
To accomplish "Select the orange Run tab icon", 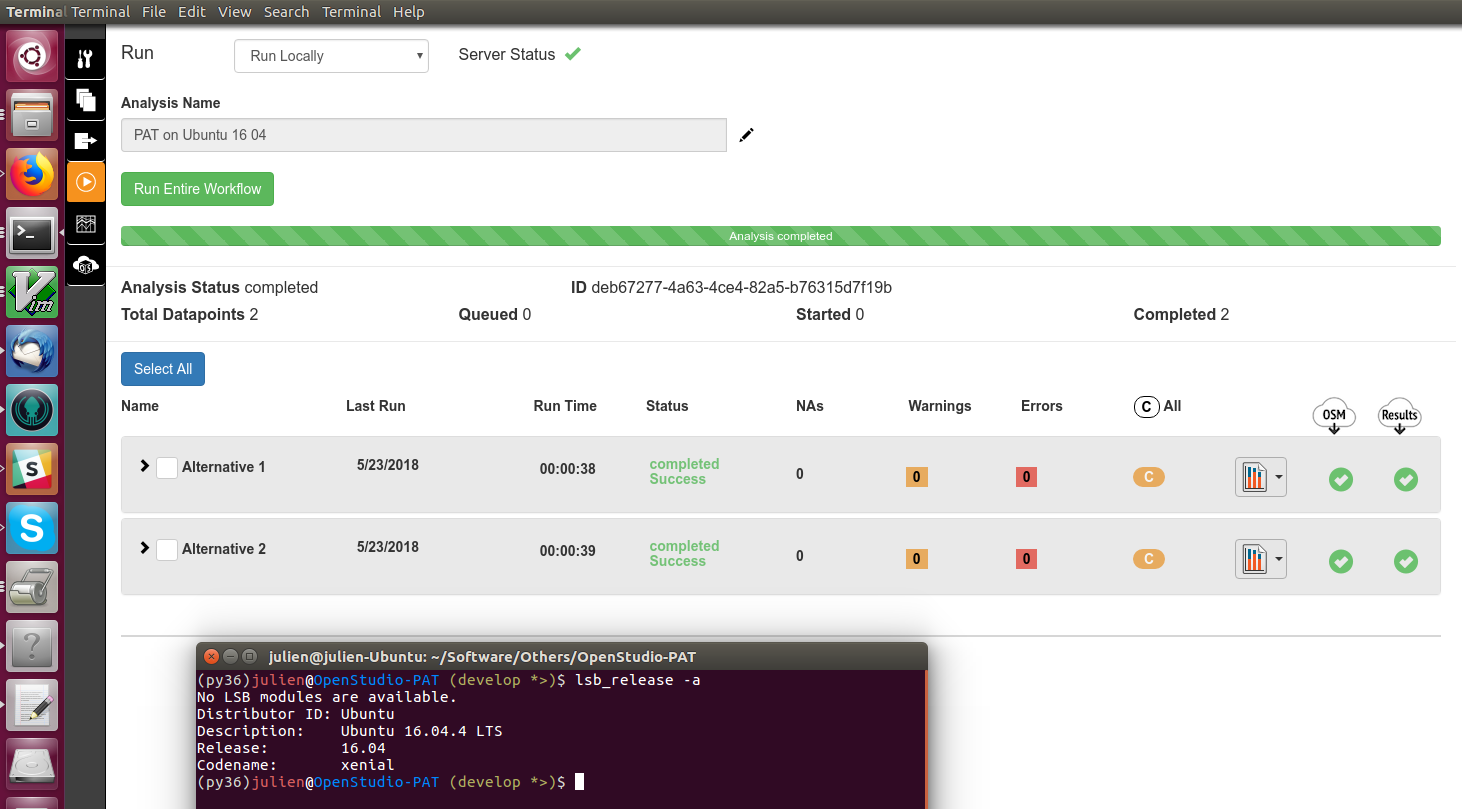I will click(x=85, y=182).
